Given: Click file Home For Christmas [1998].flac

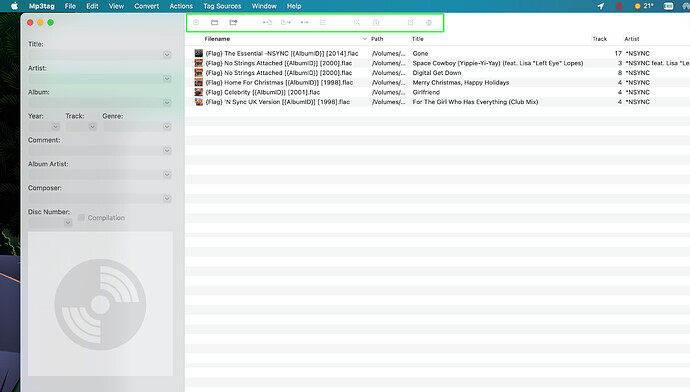Looking at the screenshot, I should pos(279,82).
